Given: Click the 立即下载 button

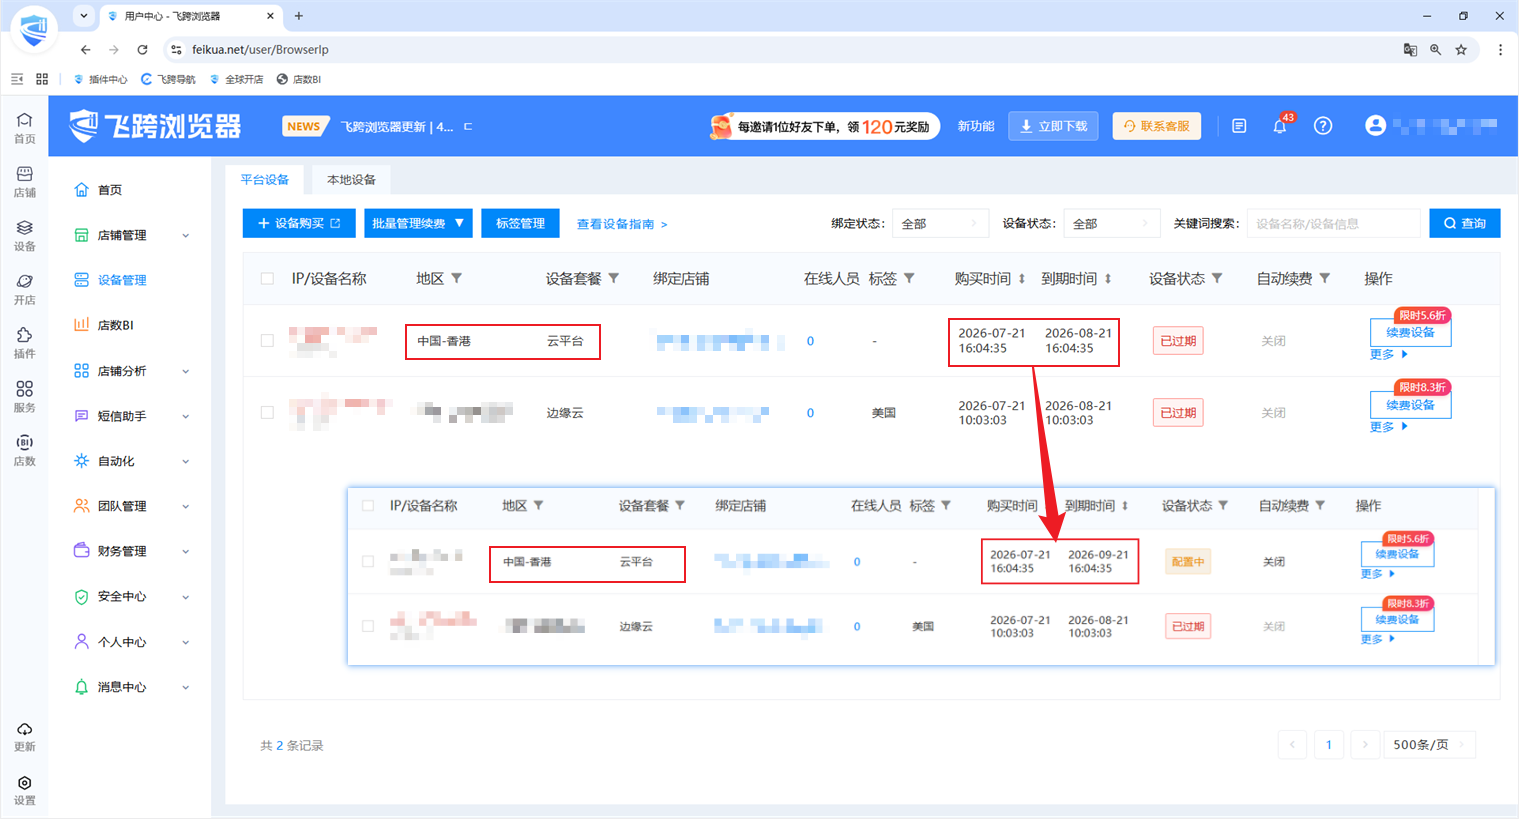Looking at the screenshot, I should pos(1054,126).
